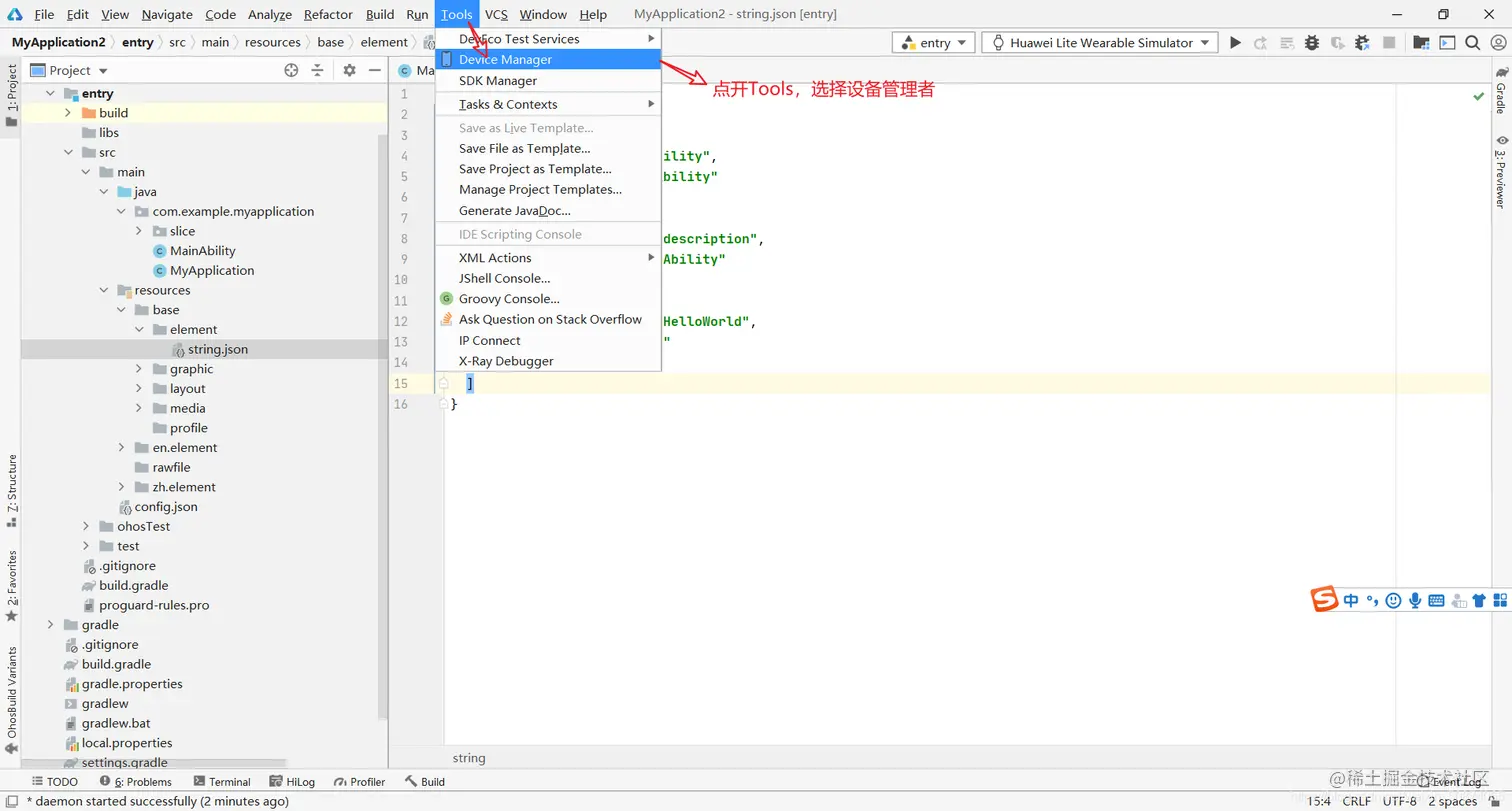Collapse the src folder
1512x811 pixels.
coord(68,152)
